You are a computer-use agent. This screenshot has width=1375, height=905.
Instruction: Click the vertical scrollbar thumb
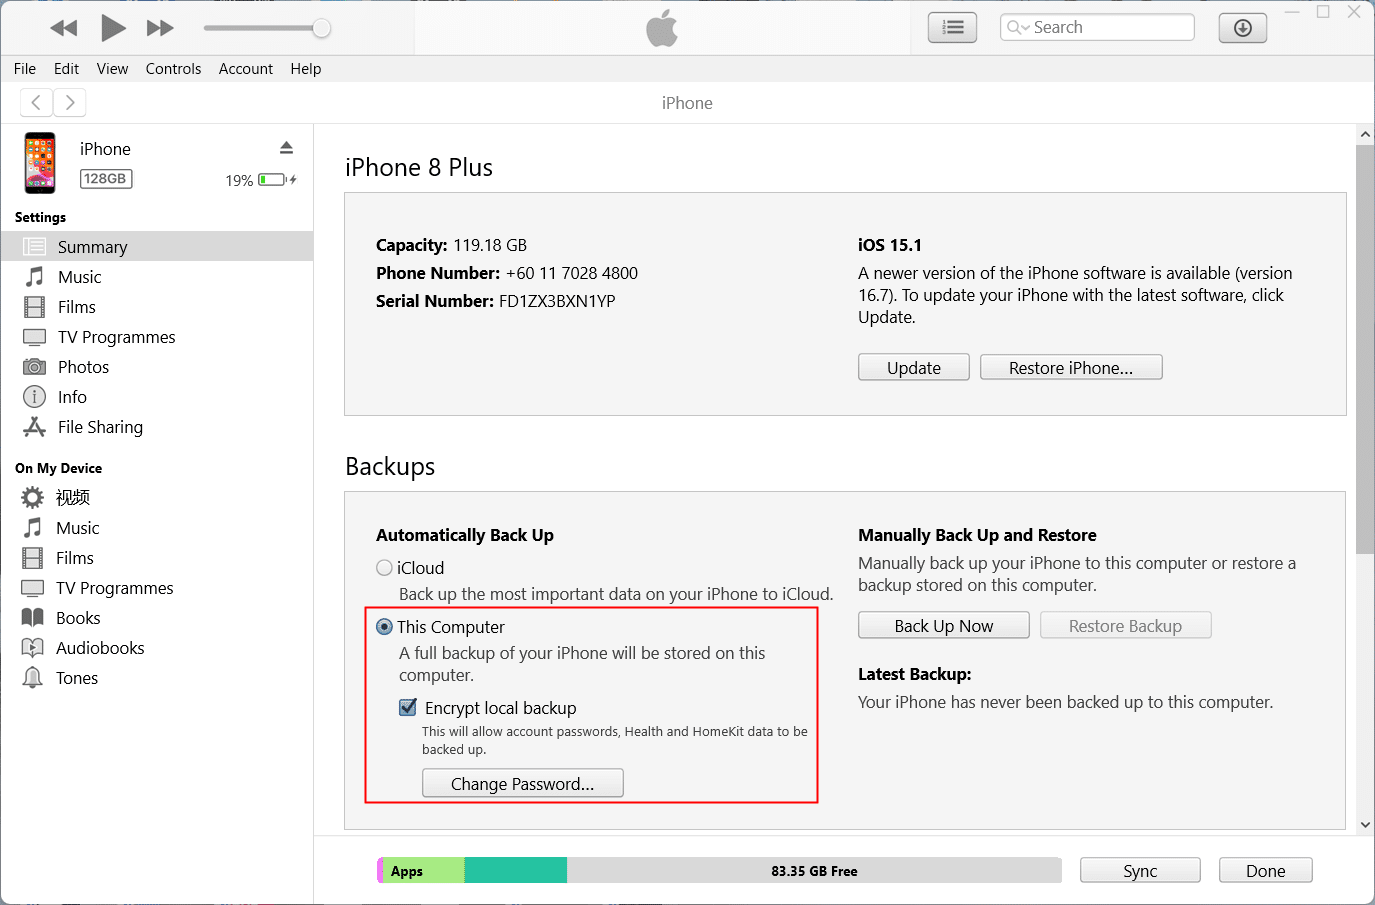click(x=1365, y=349)
